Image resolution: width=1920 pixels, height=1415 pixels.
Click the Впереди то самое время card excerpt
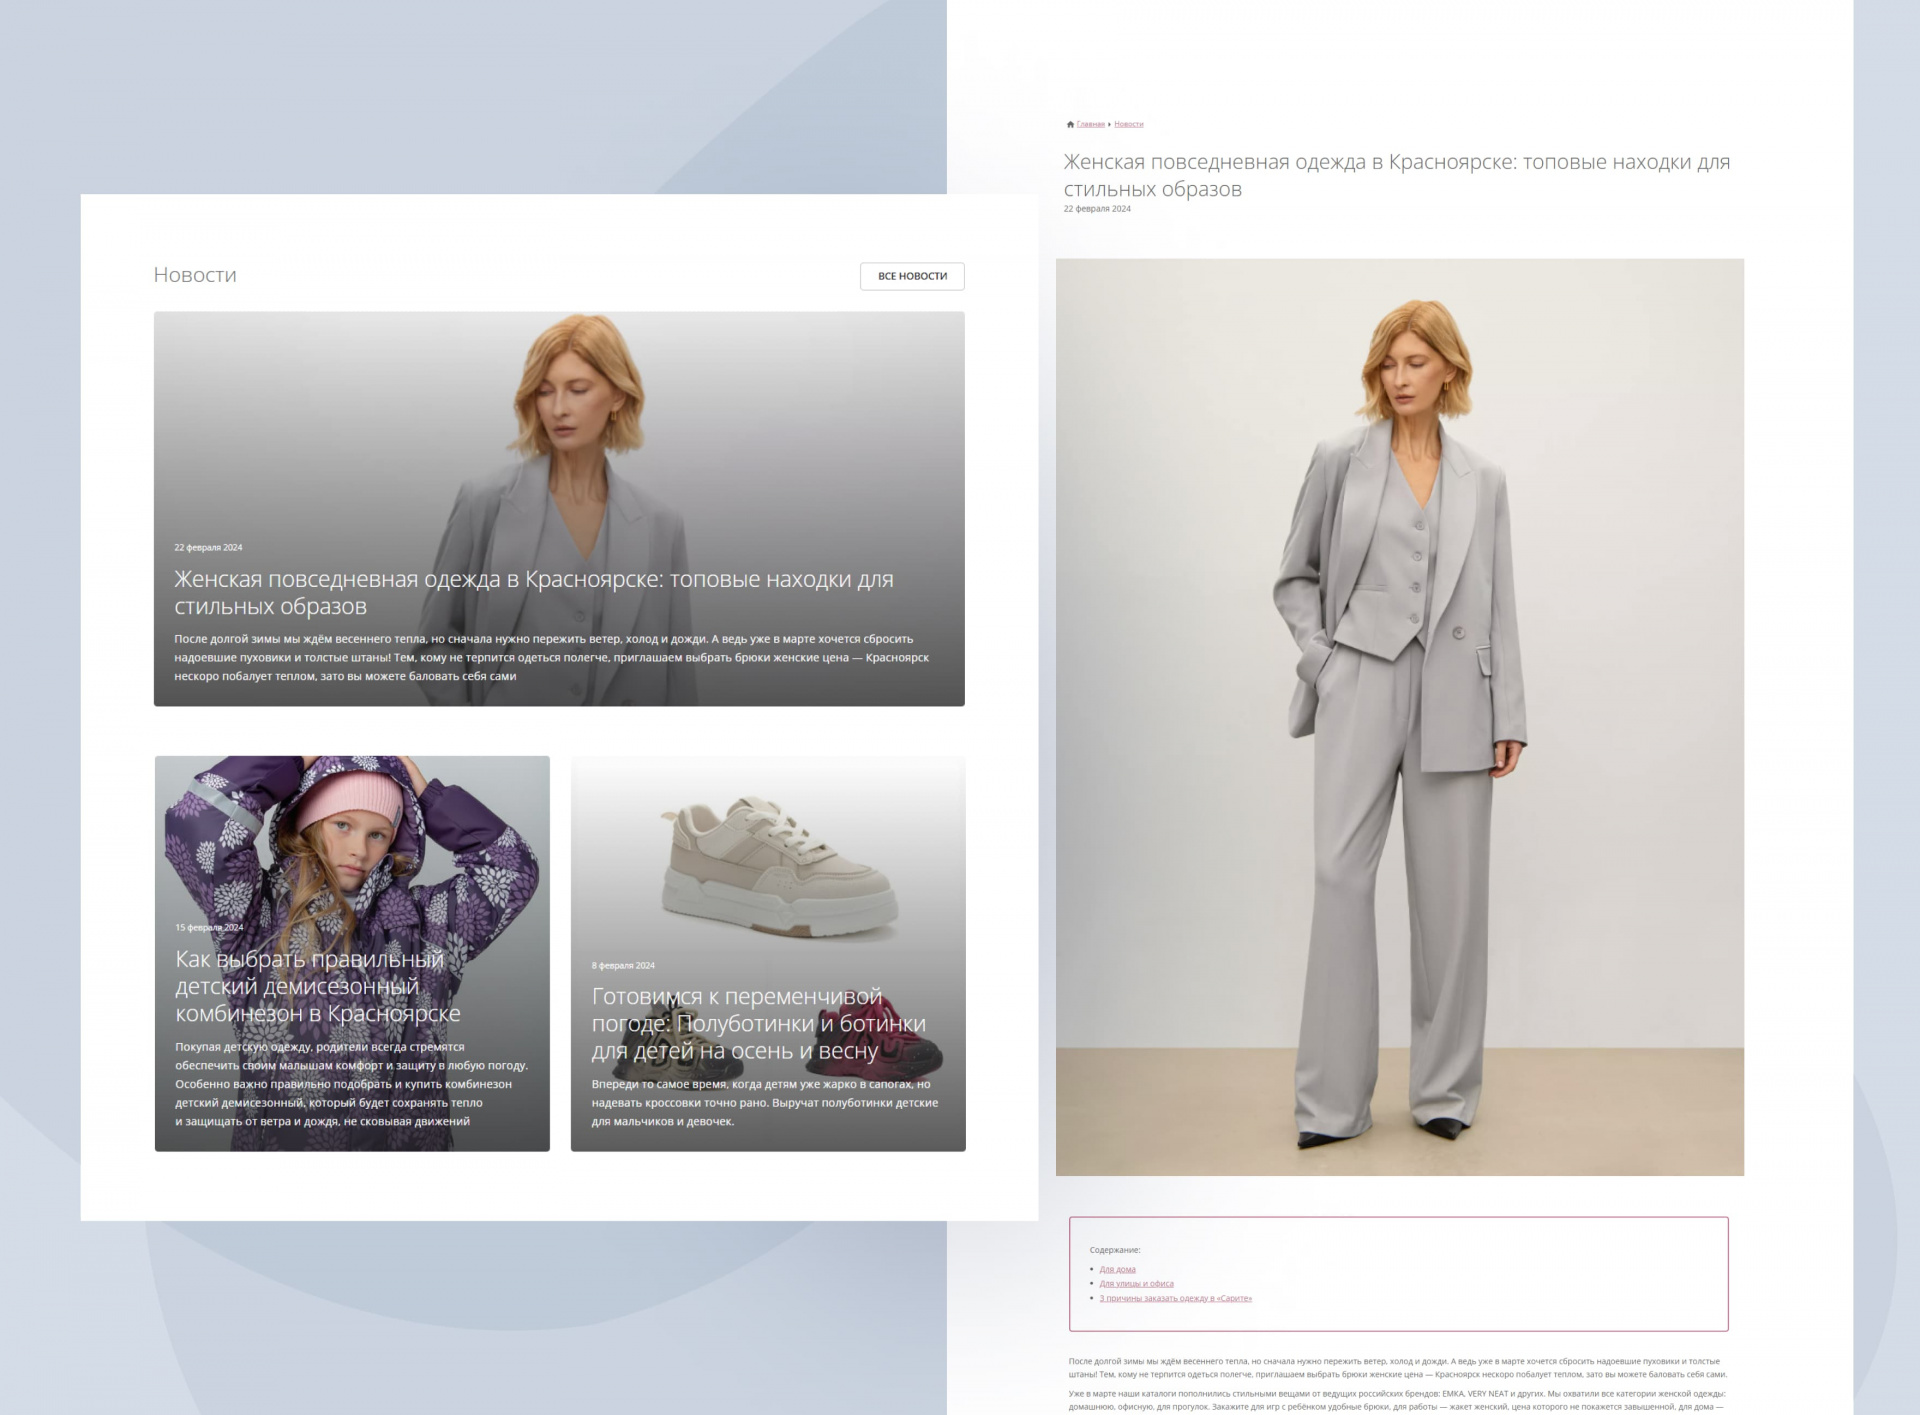(x=764, y=1102)
